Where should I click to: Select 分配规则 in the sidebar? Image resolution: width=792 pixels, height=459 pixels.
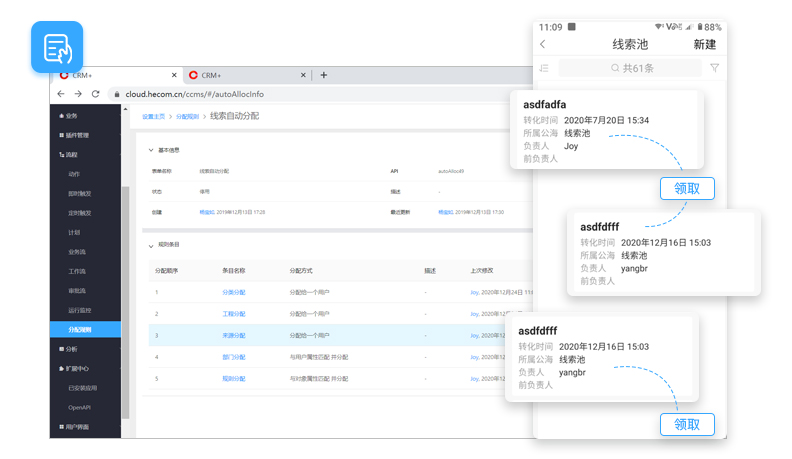80,329
